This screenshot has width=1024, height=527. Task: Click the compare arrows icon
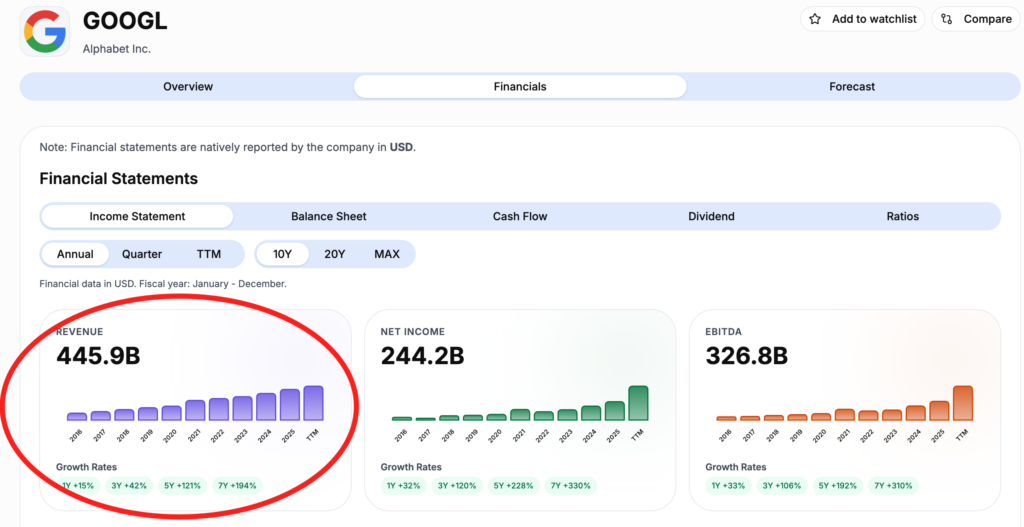[x=946, y=19]
